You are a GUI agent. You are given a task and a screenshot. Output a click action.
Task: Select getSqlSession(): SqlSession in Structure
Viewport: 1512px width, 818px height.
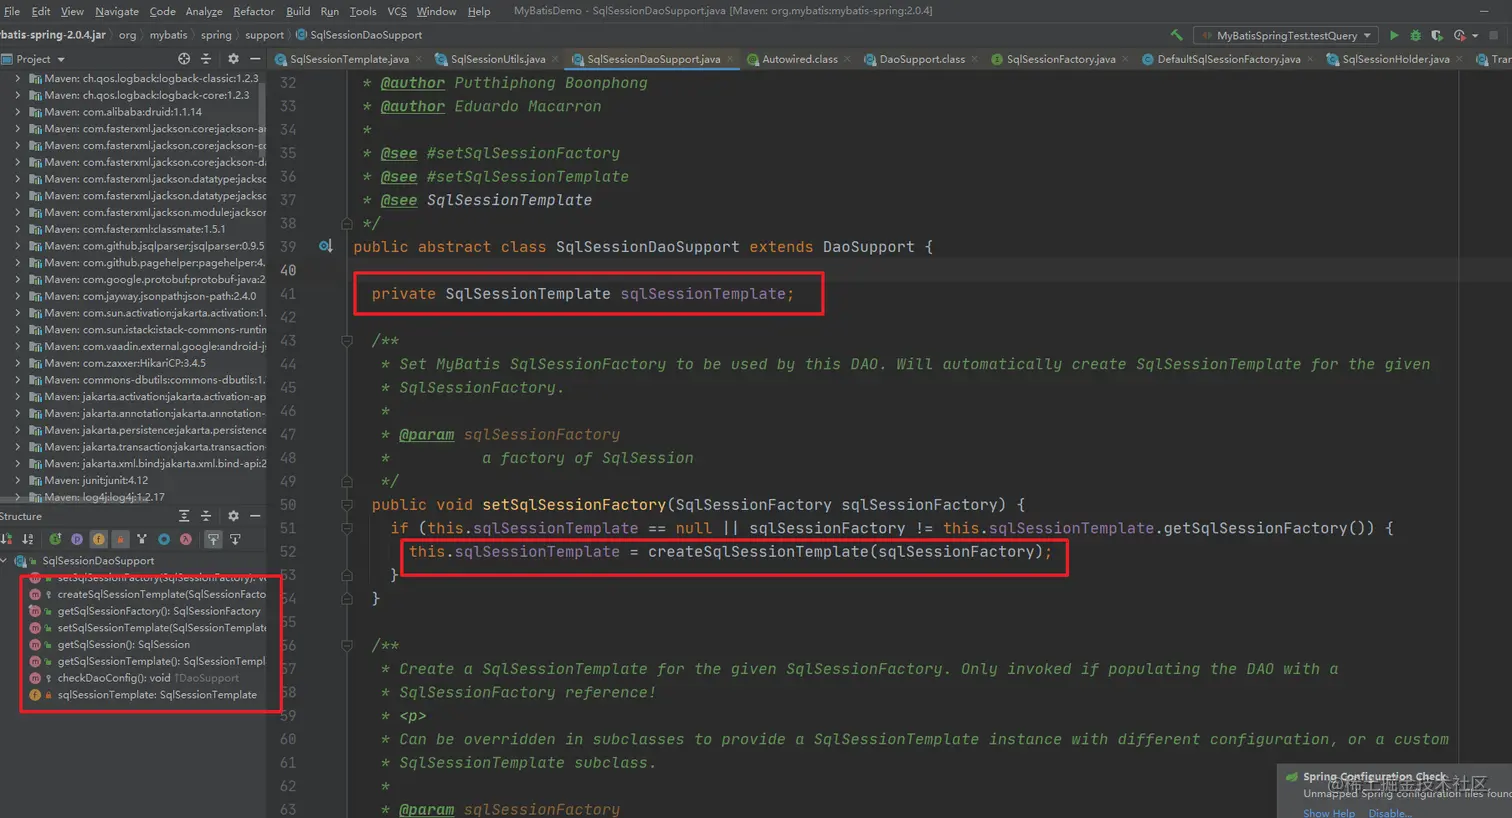click(123, 645)
